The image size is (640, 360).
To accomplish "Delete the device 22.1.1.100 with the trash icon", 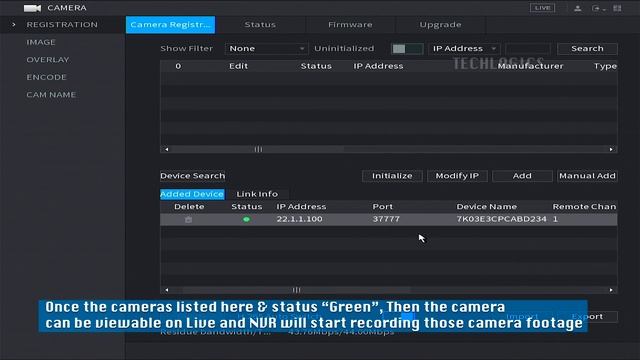I will point(188,220).
